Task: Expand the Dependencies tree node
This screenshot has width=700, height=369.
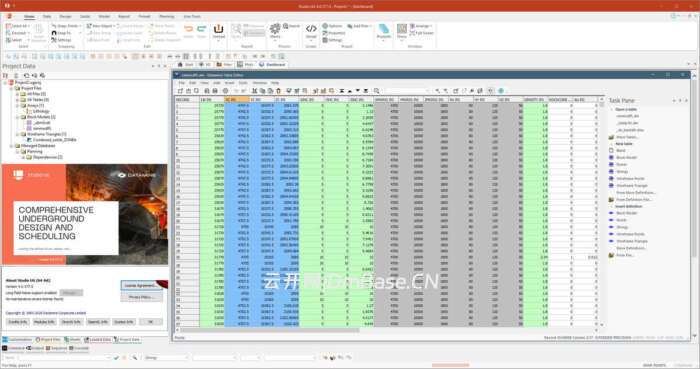Action: [x=23, y=158]
